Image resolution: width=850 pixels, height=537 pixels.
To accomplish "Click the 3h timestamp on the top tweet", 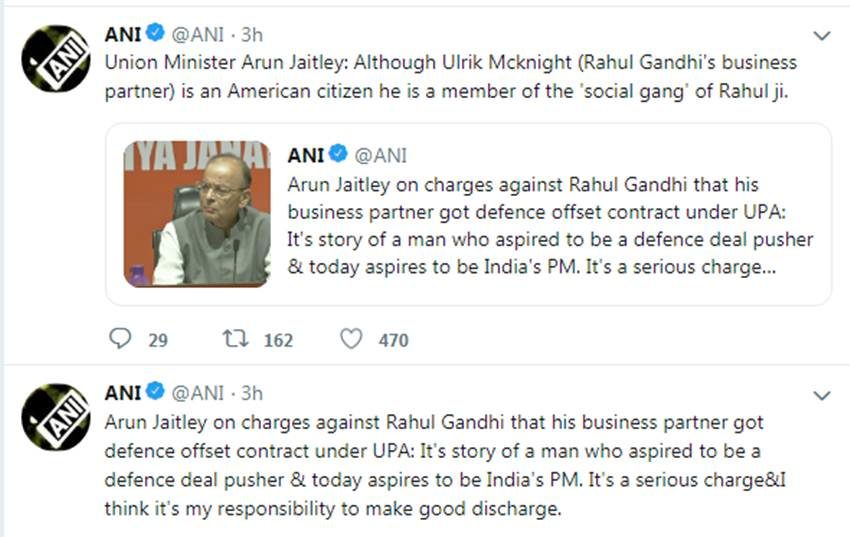I will [252, 35].
